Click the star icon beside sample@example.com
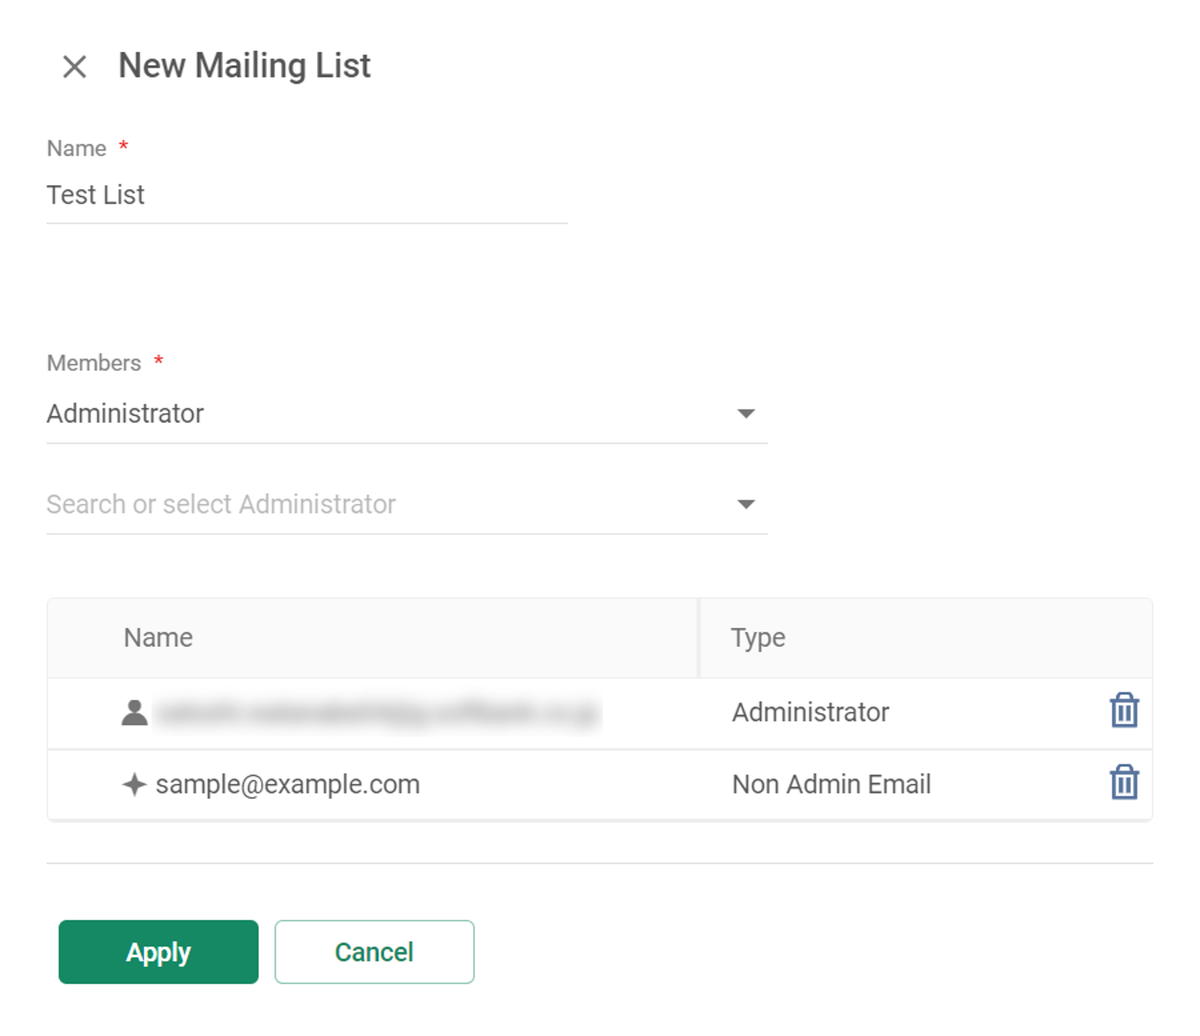This screenshot has width=1200, height=1036. pyautogui.click(x=134, y=784)
